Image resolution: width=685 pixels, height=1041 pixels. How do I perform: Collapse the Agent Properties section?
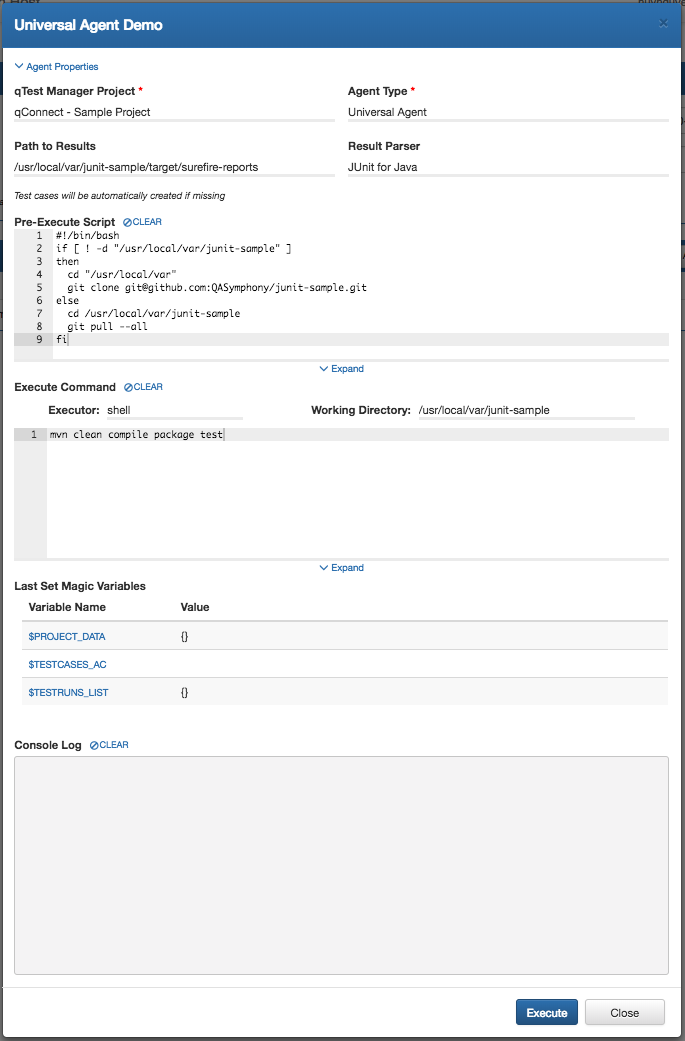coord(57,67)
